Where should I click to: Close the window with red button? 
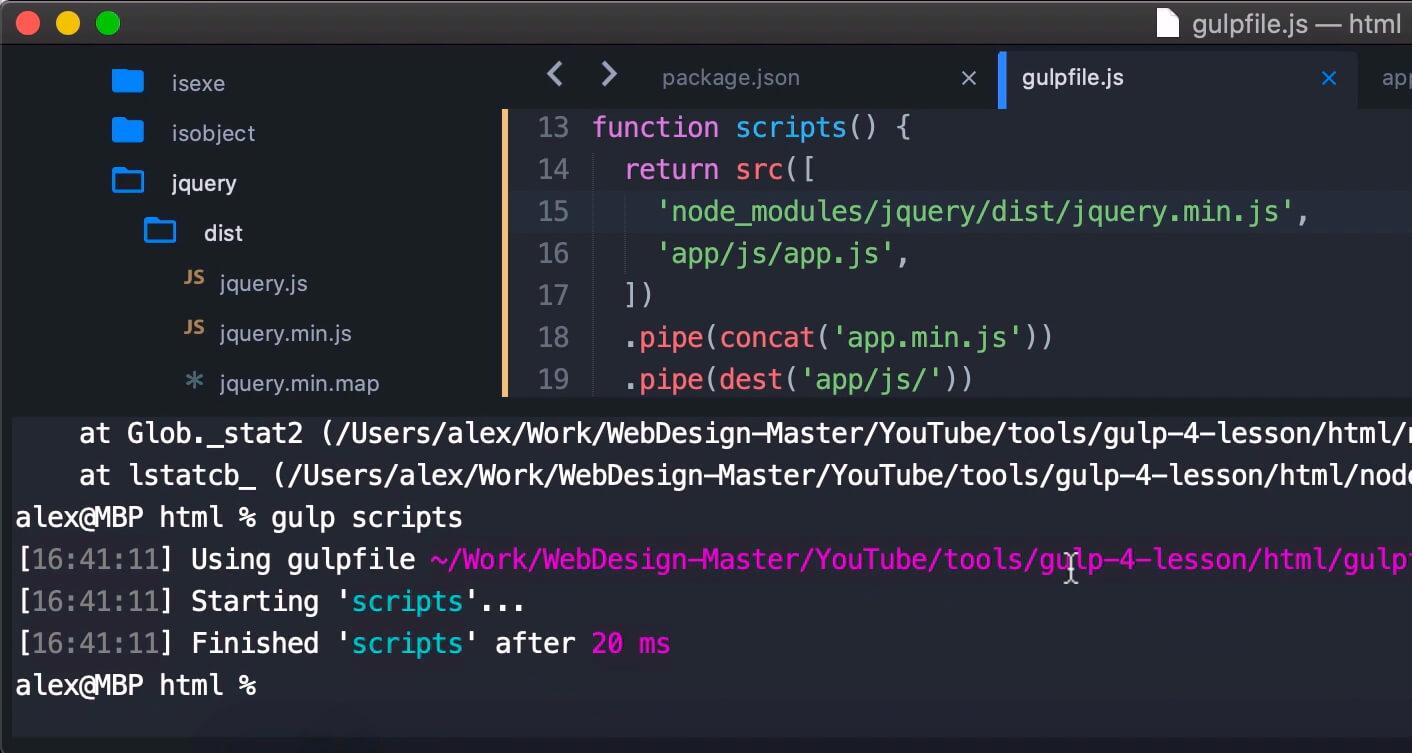(28, 23)
